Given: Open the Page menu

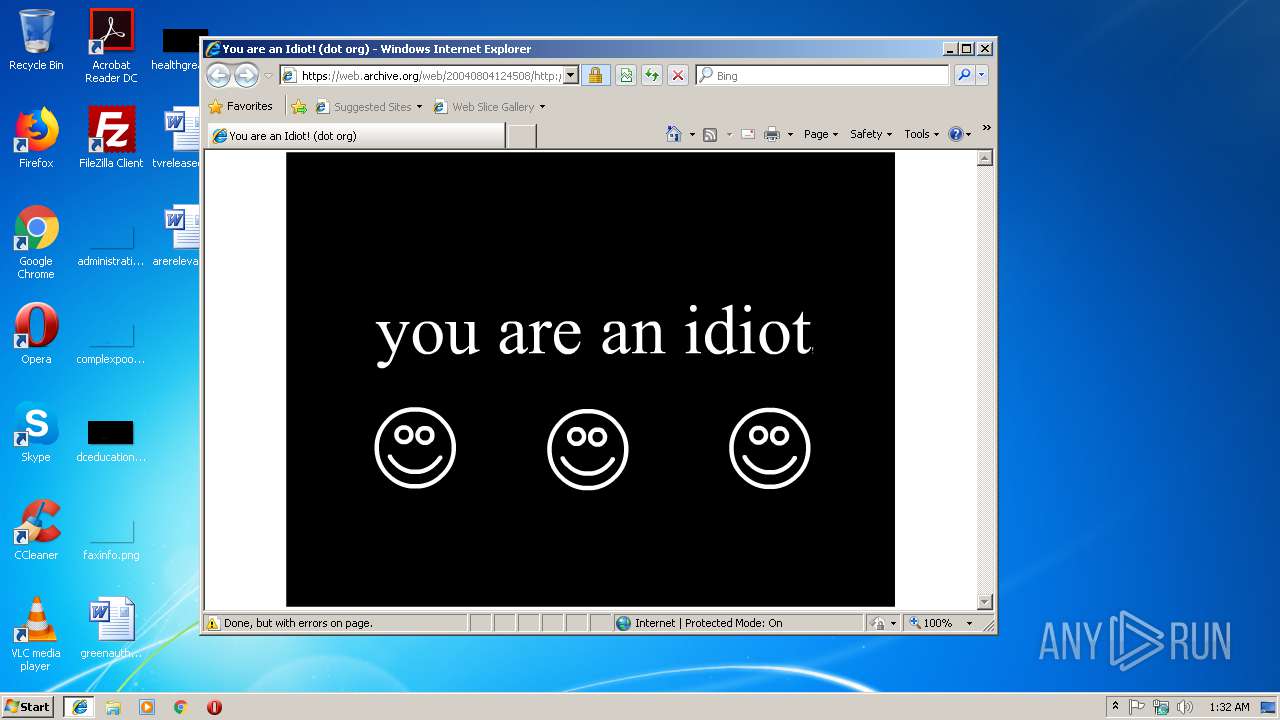Looking at the screenshot, I should [x=821, y=134].
